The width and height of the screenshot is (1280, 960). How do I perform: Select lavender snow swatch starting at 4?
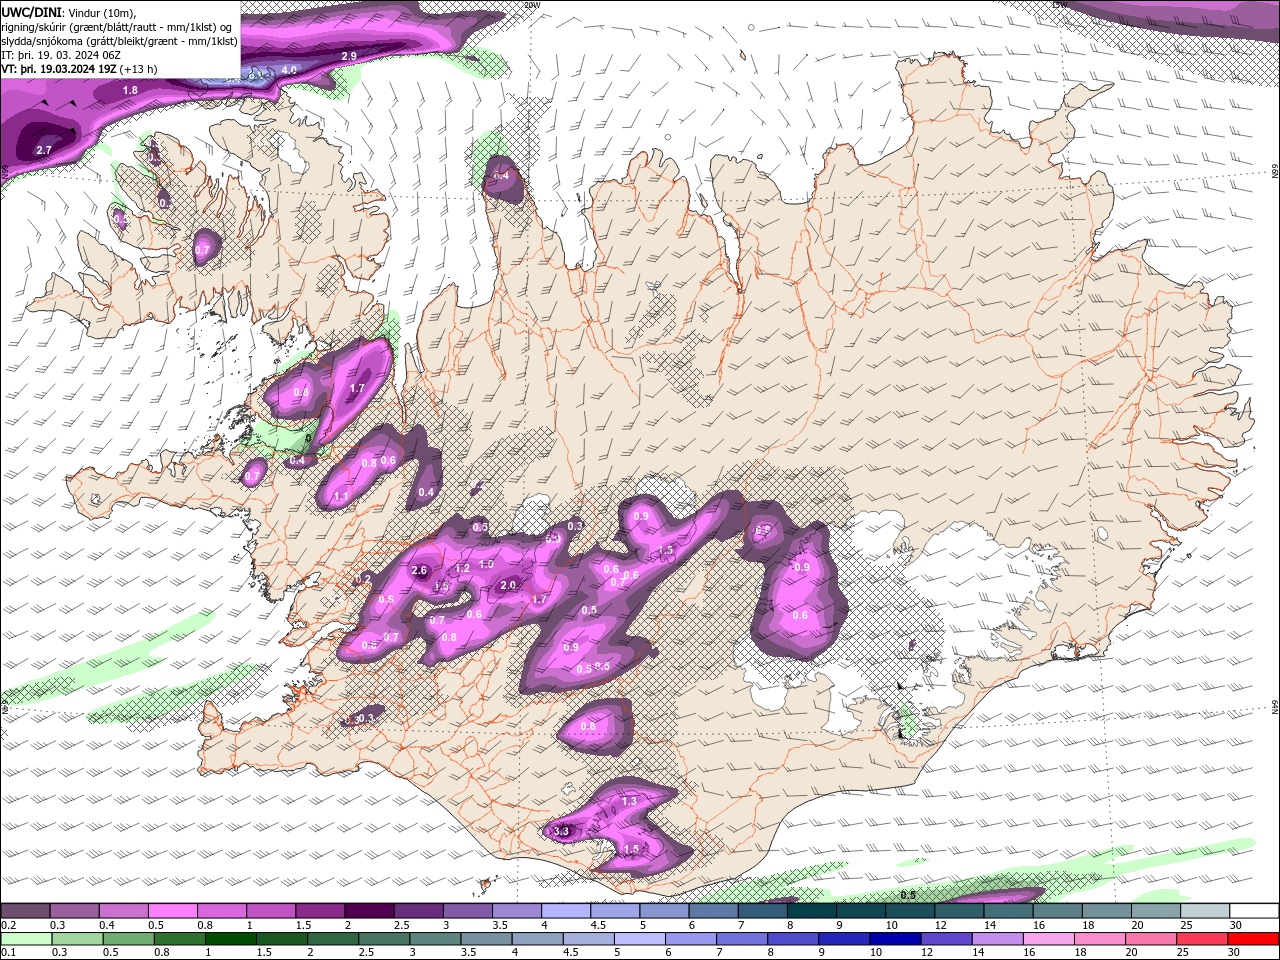[x=565, y=911]
